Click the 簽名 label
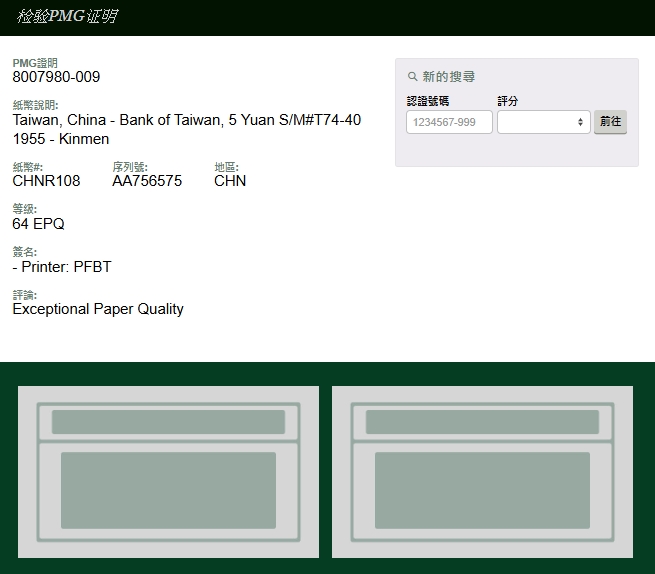655x574 pixels. tap(25, 252)
